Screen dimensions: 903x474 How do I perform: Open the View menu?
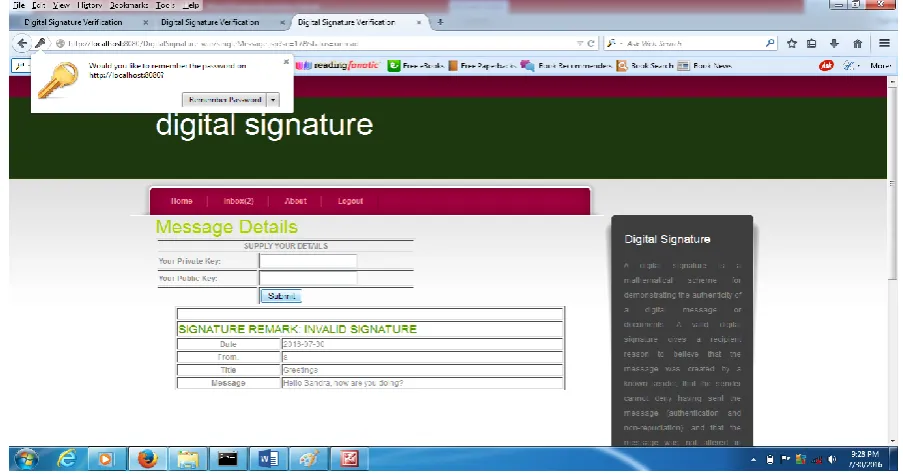tap(61, 5)
